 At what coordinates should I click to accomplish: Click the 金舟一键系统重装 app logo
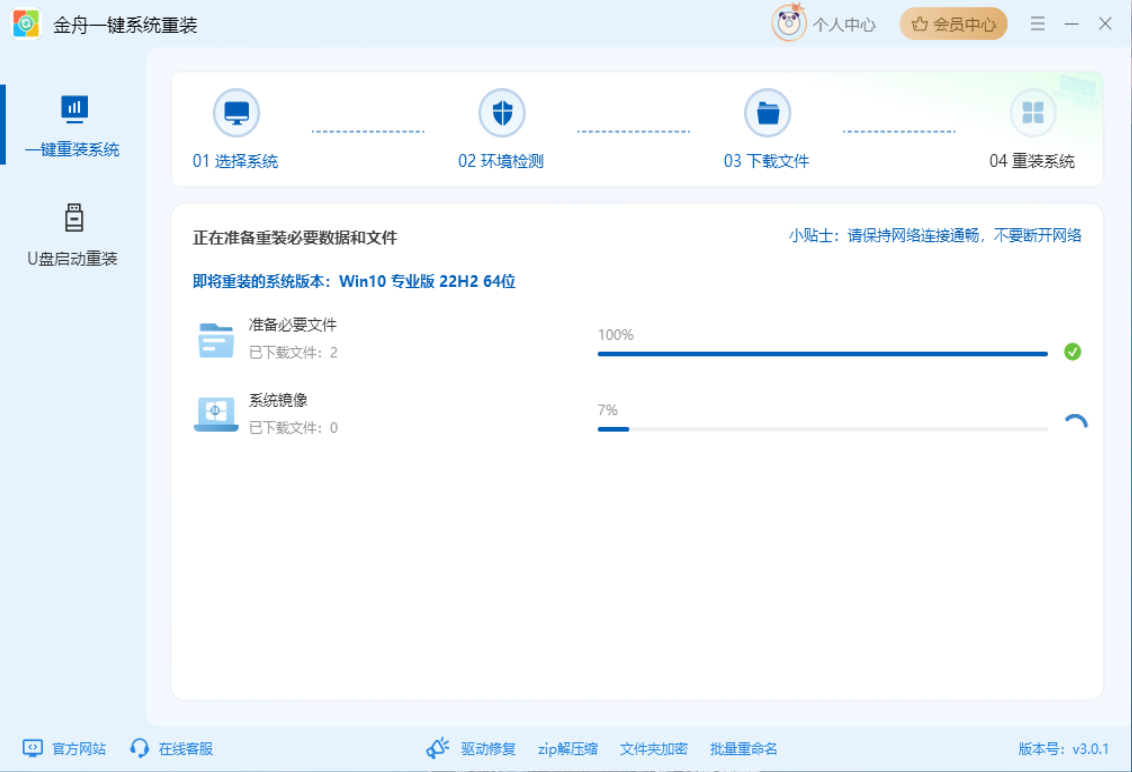[x=26, y=24]
